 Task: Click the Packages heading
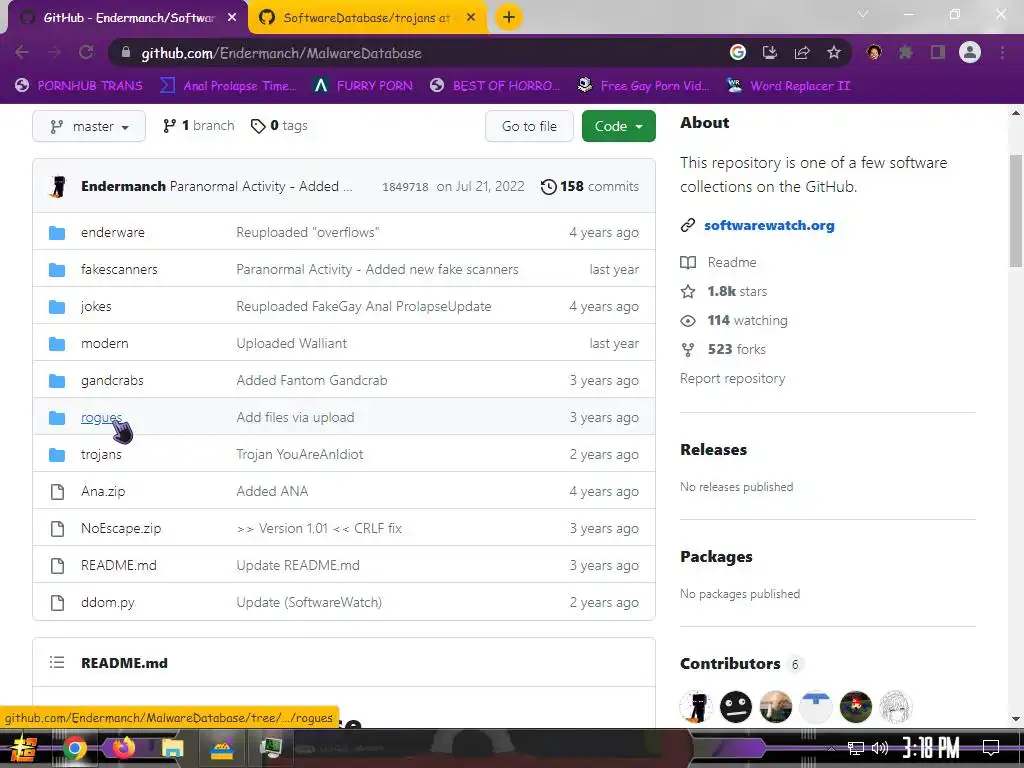716,556
